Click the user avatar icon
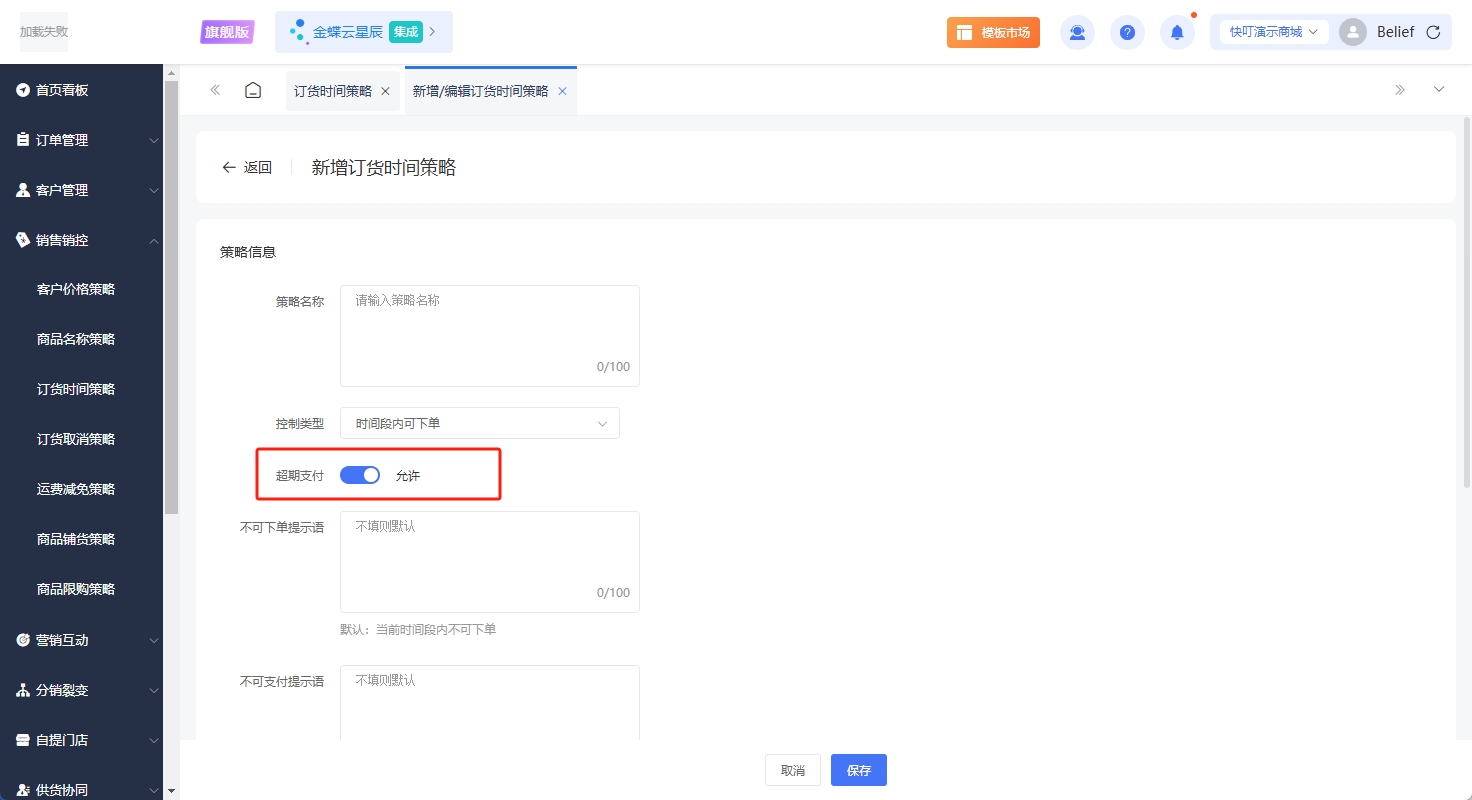This screenshot has height=800, width=1472. click(1353, 32)
